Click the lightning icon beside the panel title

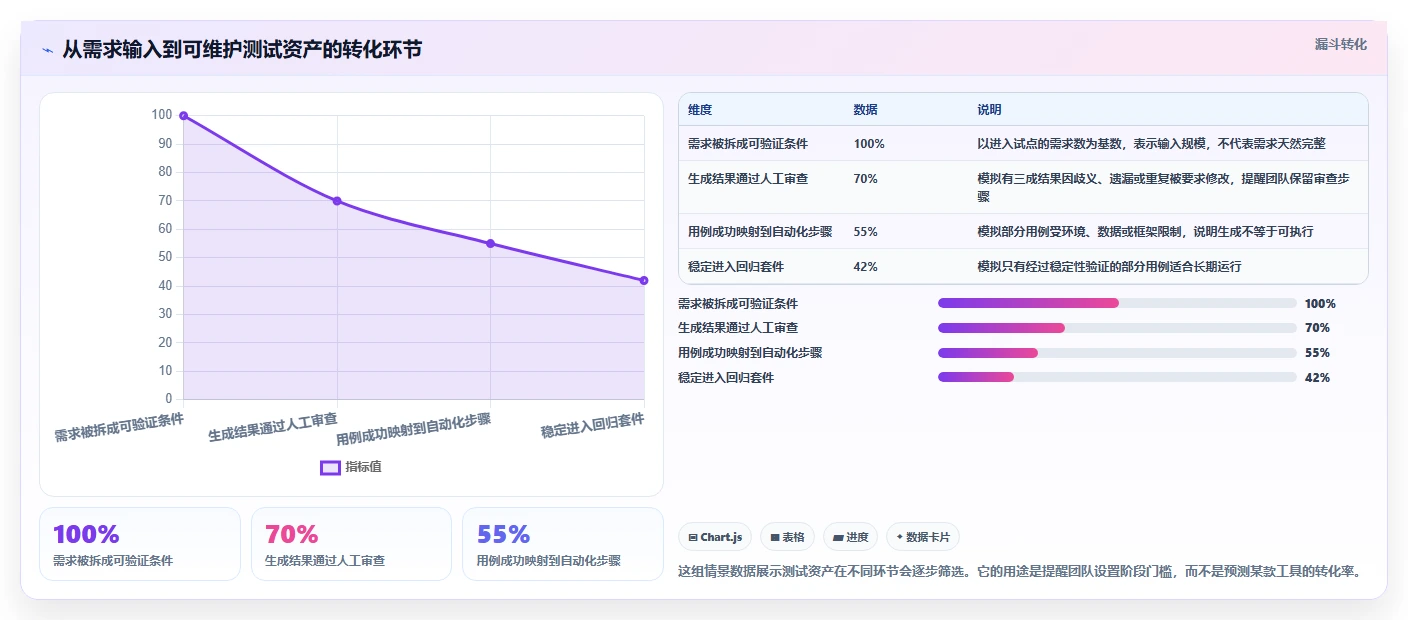(48, 50)
